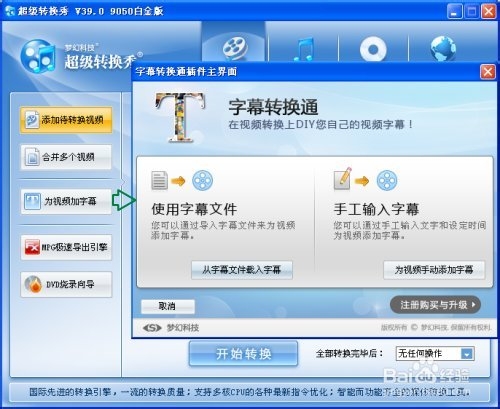Click the page icon on 合并多个视频
Image resolution: width=500 pixels, height=409 pixels.
[x=32, y=157]
